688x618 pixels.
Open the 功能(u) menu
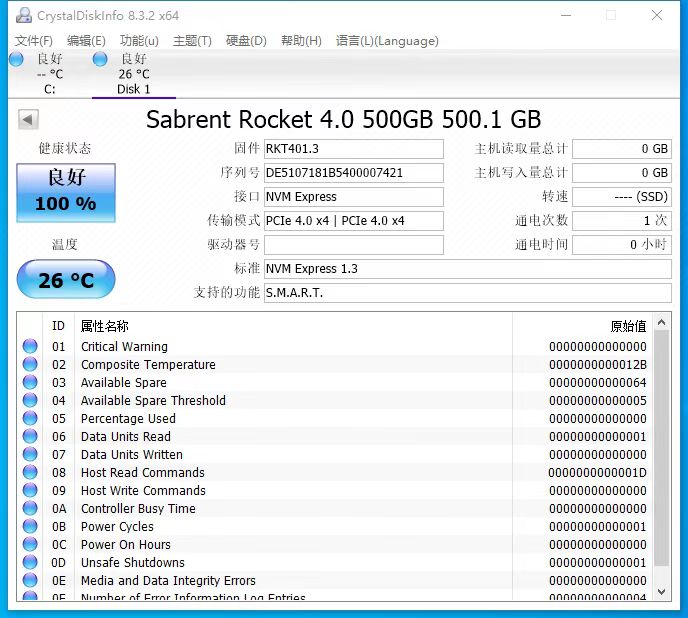pyautogui.click(x=139, y=41)
